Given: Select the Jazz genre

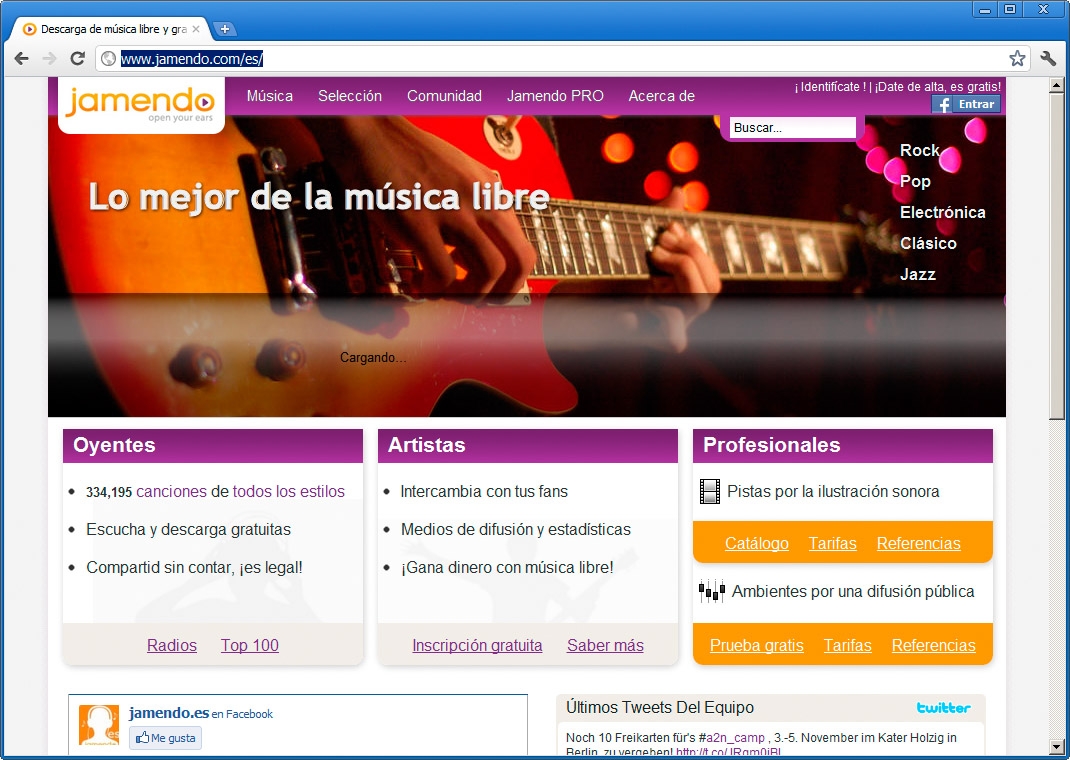Looking at the screenshot, I should [x=917, y=274].
